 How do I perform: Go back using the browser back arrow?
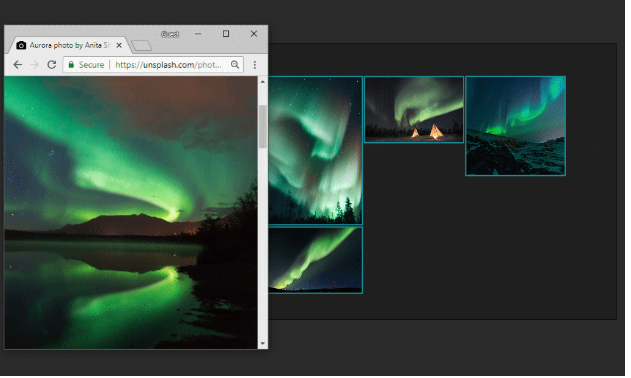17,65
